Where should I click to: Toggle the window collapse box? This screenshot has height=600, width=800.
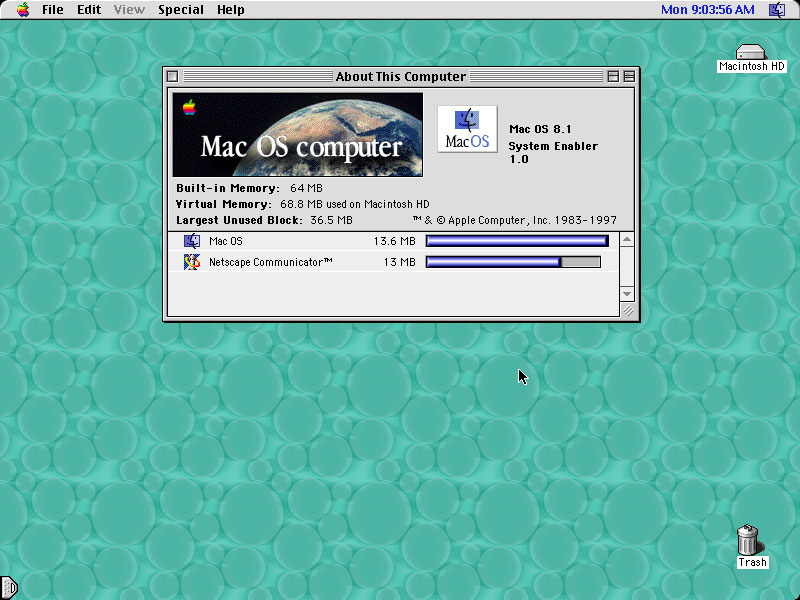(x=629, y=77)
